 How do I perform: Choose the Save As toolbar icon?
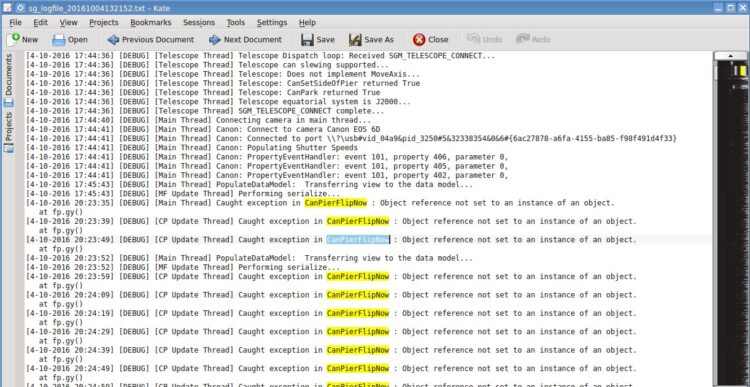[x=355, y=40]
